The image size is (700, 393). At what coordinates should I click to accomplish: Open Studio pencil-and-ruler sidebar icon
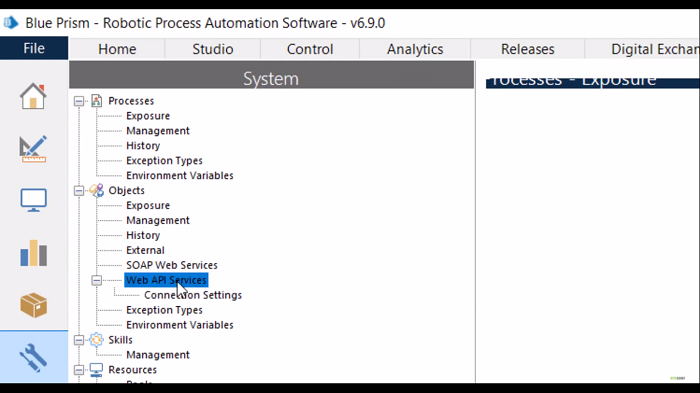pyautogui.click(x=33, y=149)
